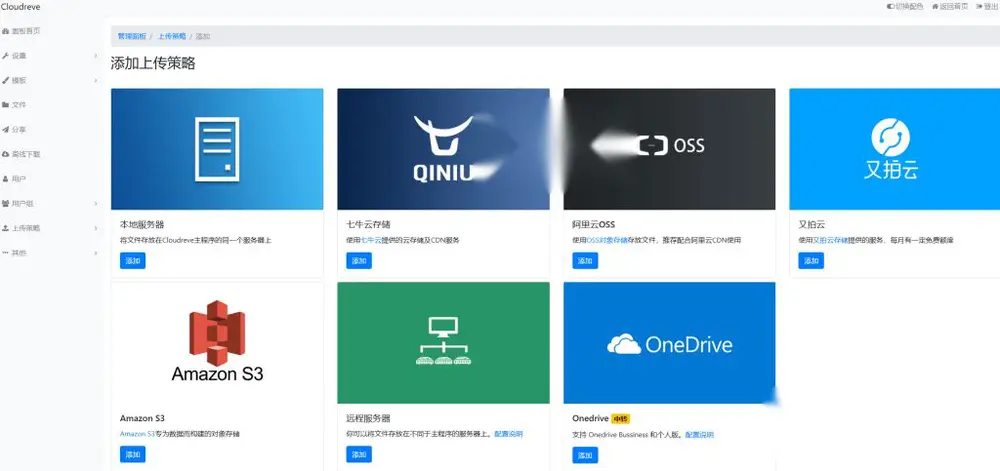Add the Amazon S3 upload policy
The width and height of the screenshot is (1000, 471).
coord(133,454)
